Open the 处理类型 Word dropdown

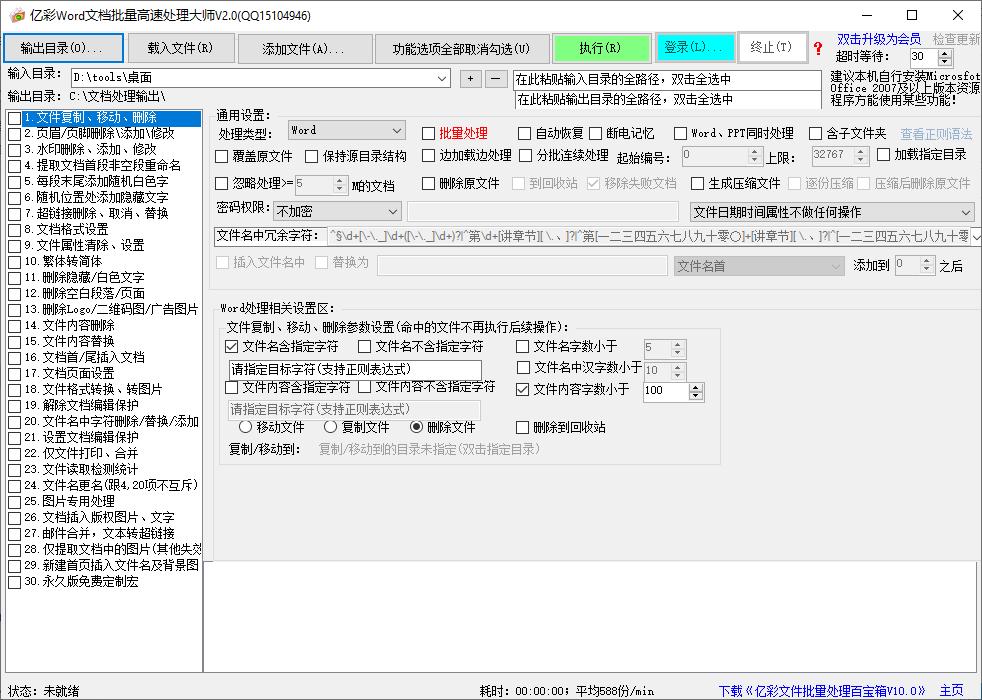(396, 131)
